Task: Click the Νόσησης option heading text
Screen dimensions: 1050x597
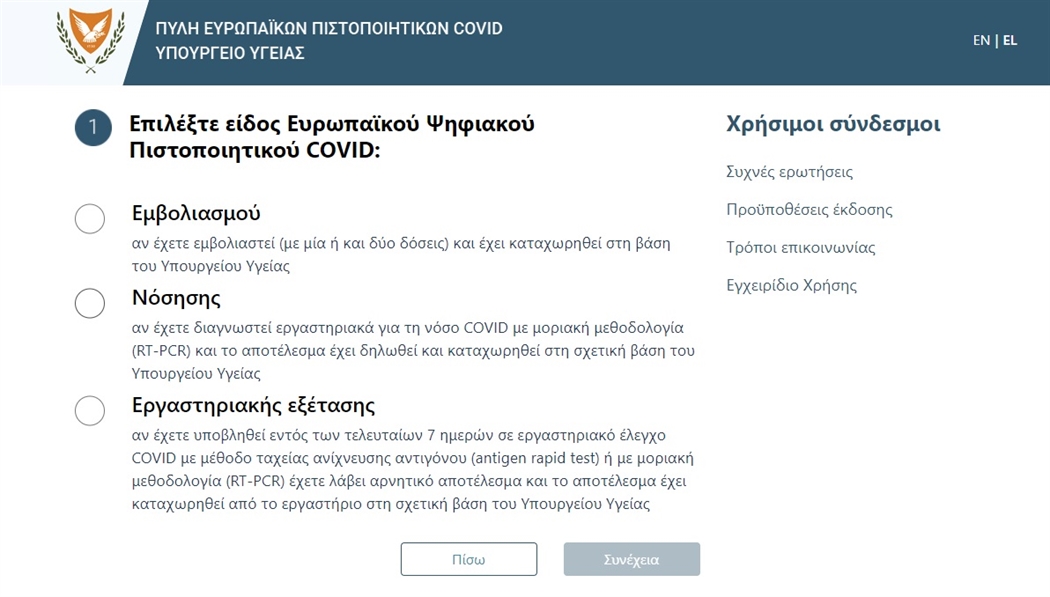Action: coord(176,298)
